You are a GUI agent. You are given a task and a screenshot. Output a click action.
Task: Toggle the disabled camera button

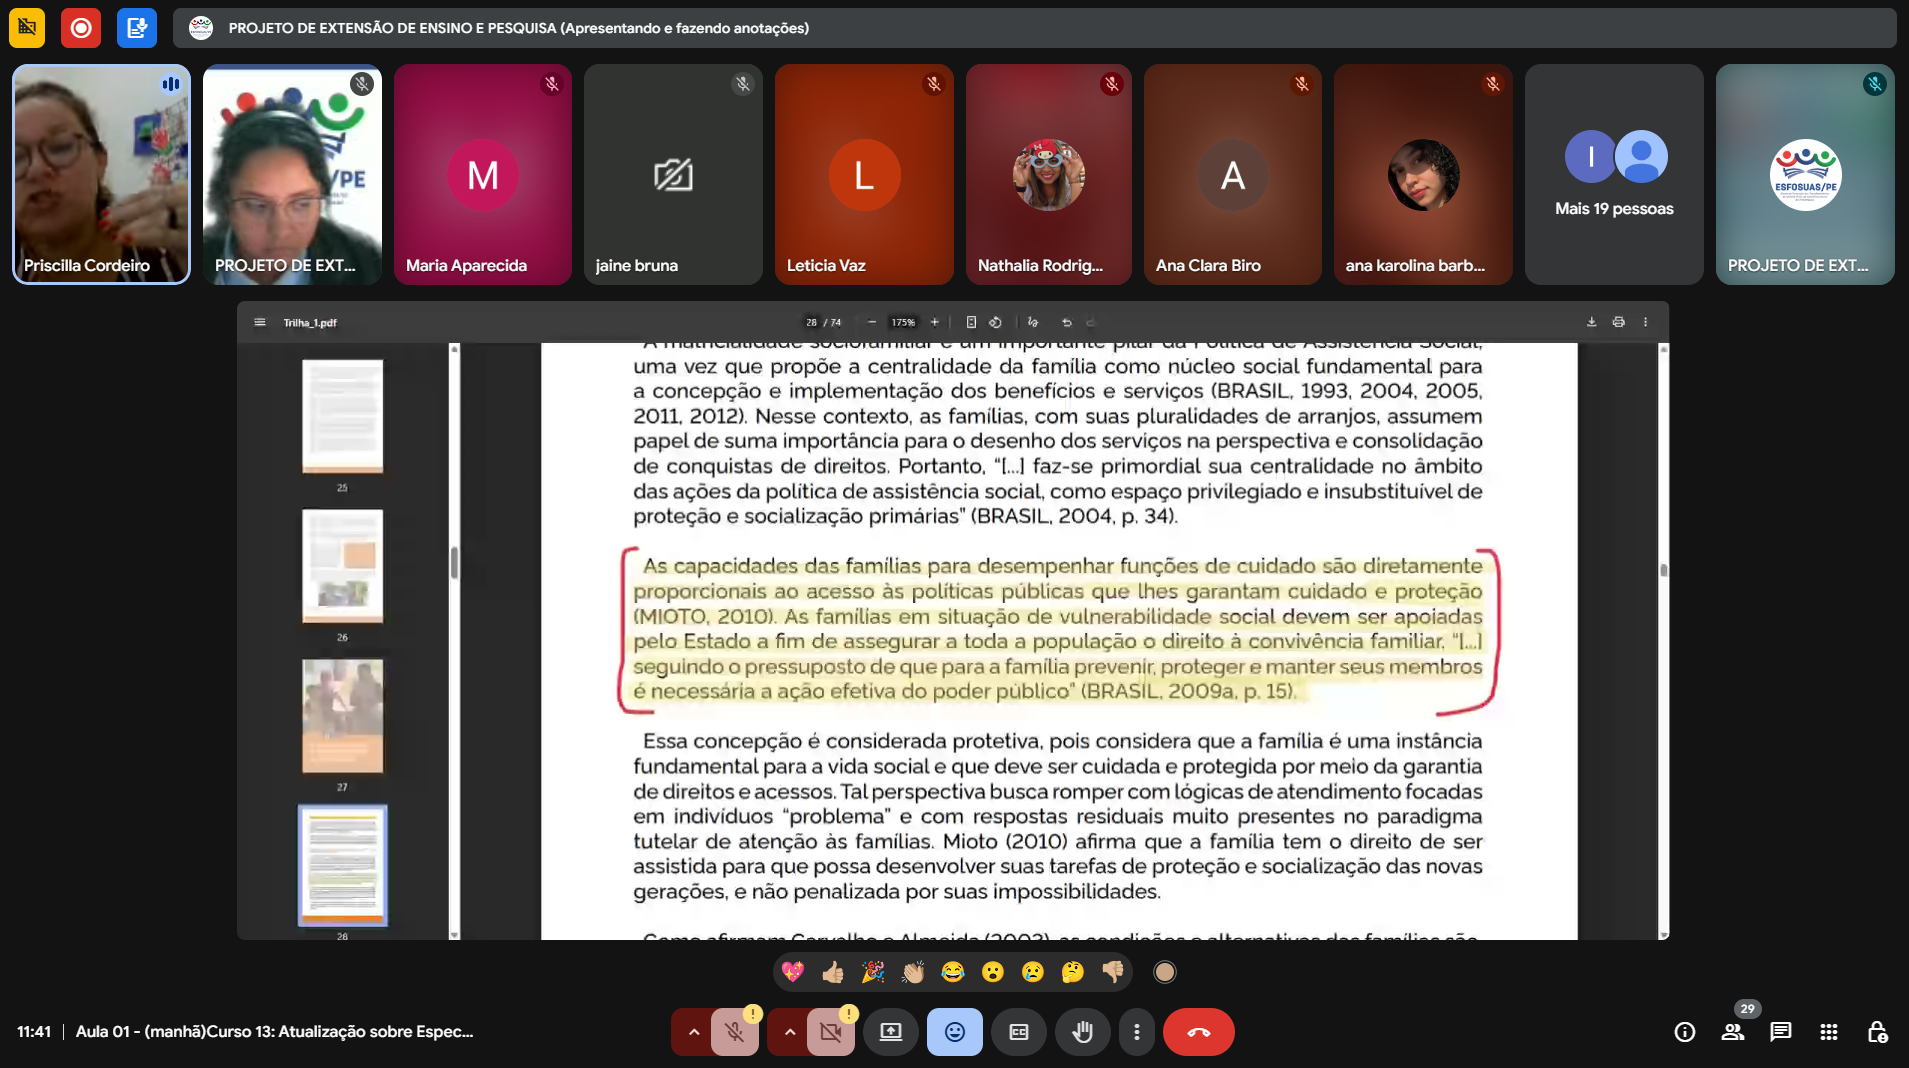[830, 1032]
